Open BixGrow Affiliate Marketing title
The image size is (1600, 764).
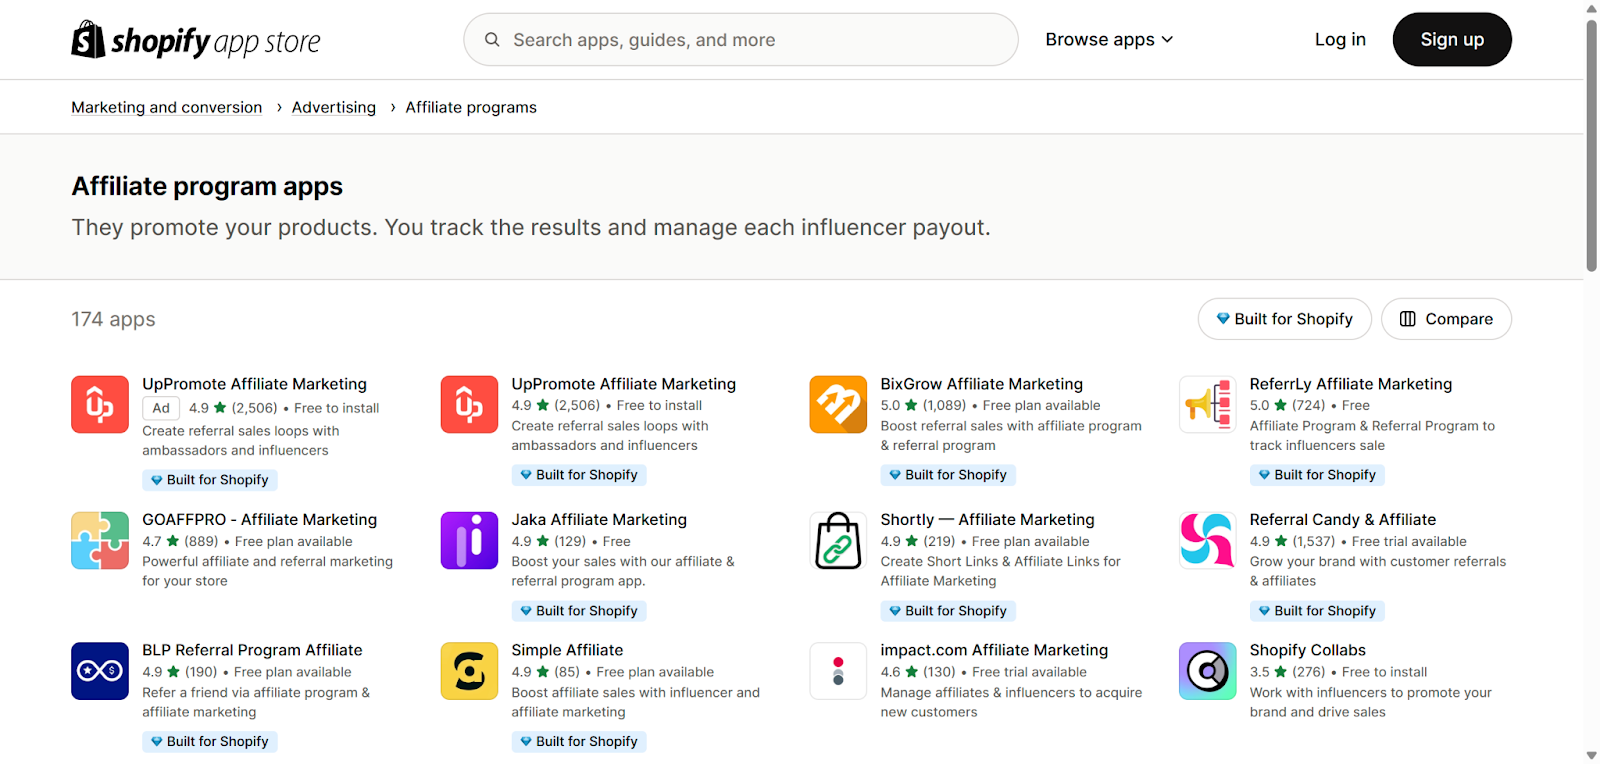pos(981,384)
